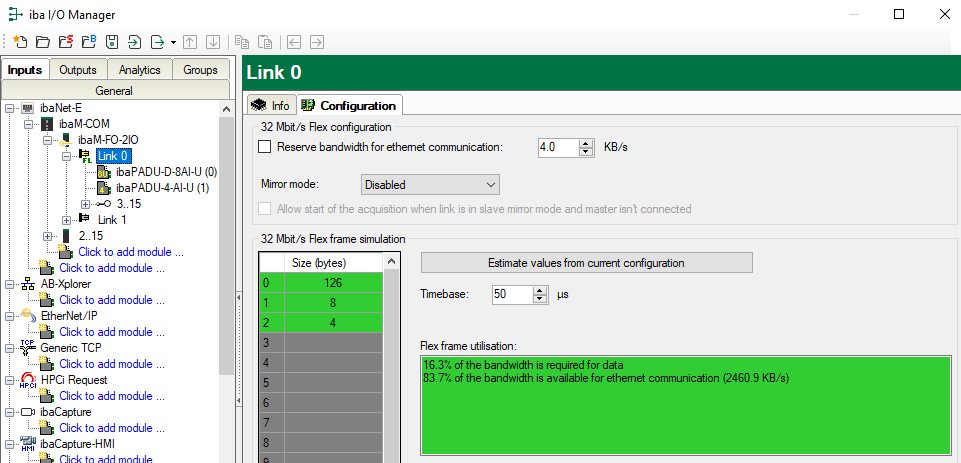
Task: Collapse the ibaCapture tree node
Action: click(9, 411)
